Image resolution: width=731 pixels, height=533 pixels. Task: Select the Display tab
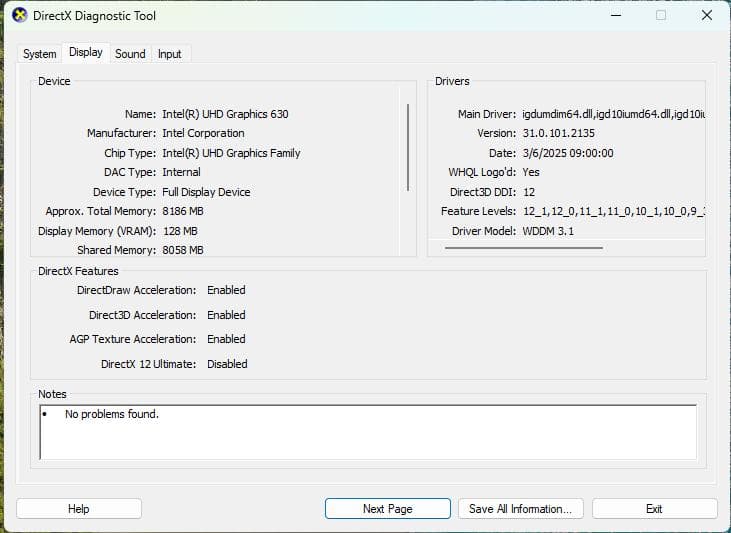point(86,53)
